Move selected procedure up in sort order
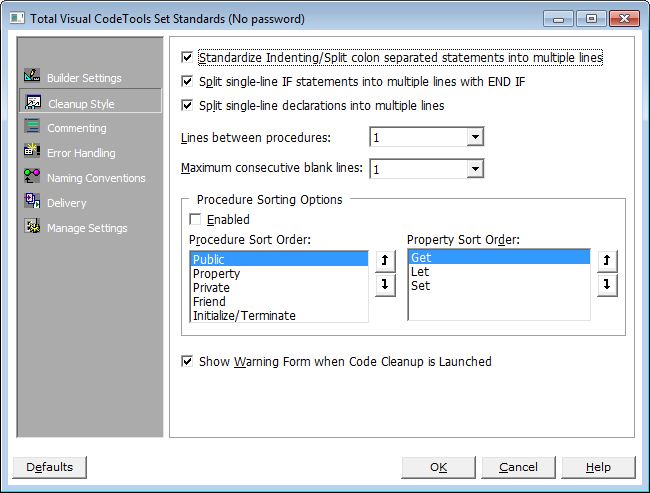This screenshot has height=493, width=650. (x=385, y=260)
